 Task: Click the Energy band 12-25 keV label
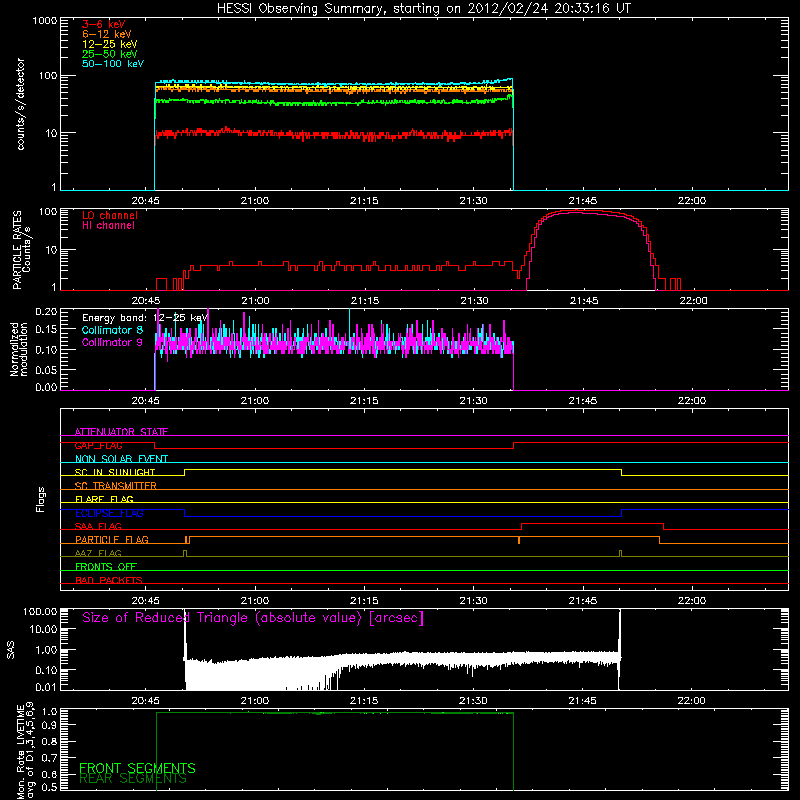(145, 318)
